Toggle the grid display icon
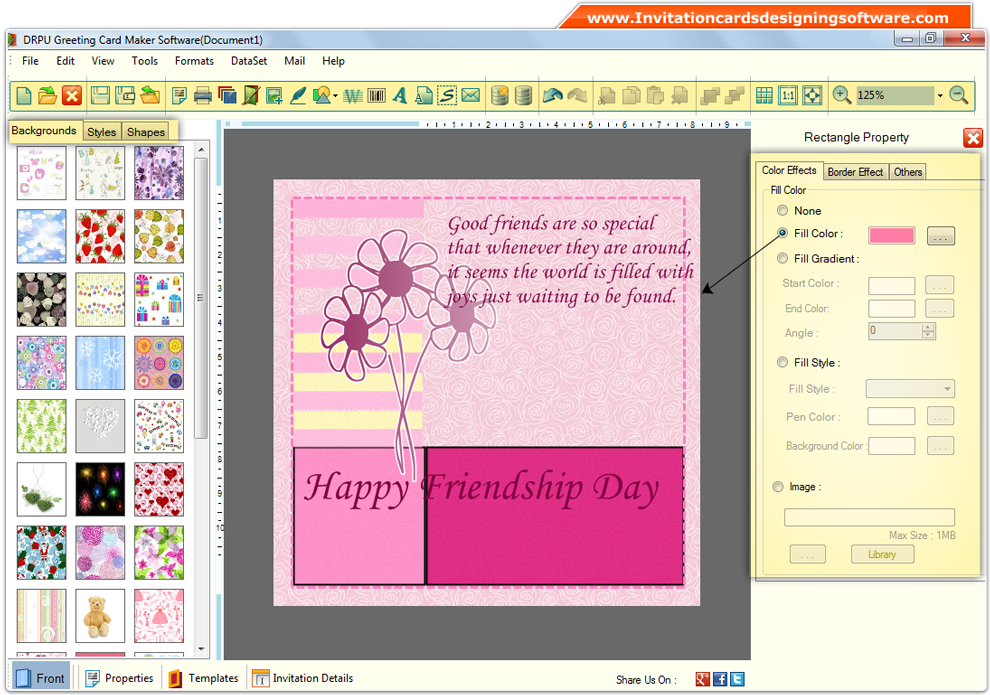This screenshot has width=990, height=695. click(764, 95)
